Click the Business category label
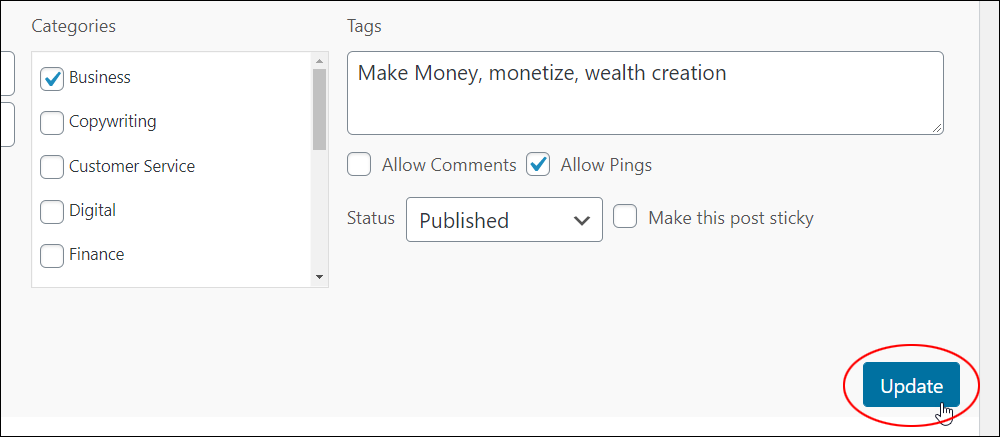 pyautogui.click(x=99, y=77)
